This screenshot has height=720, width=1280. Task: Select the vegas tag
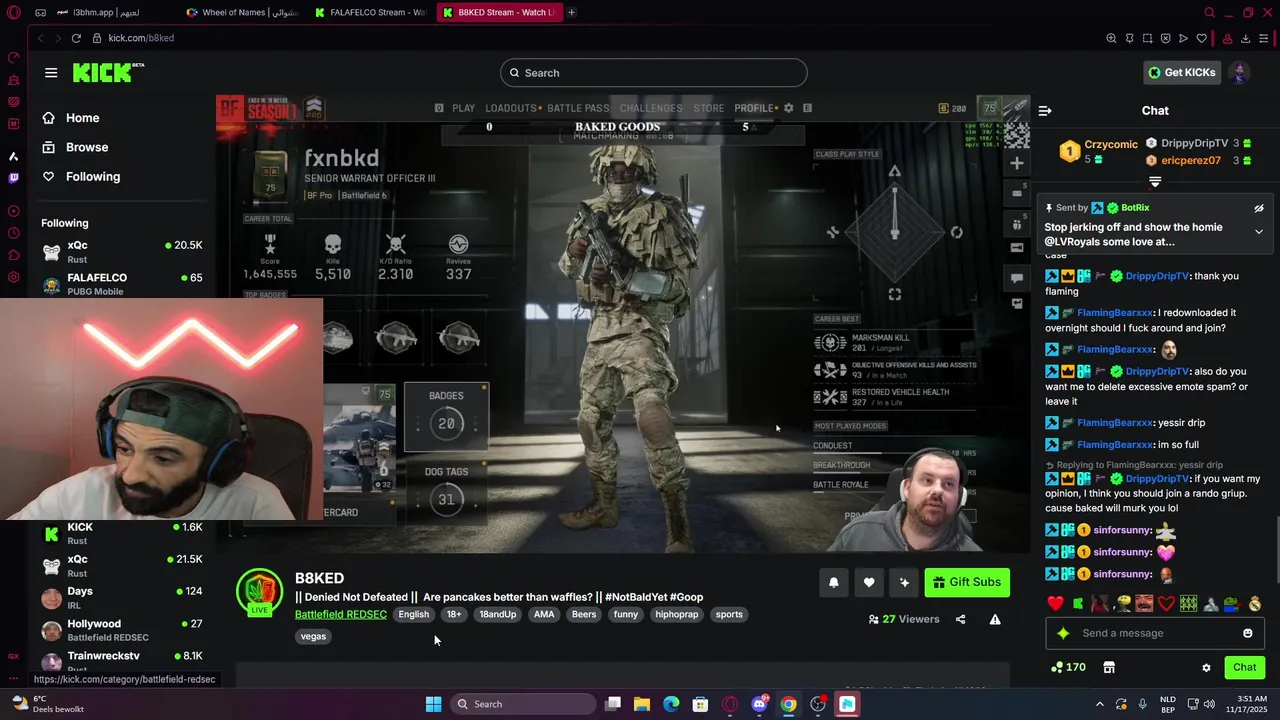pyautogui.click(x=313, y=636)
